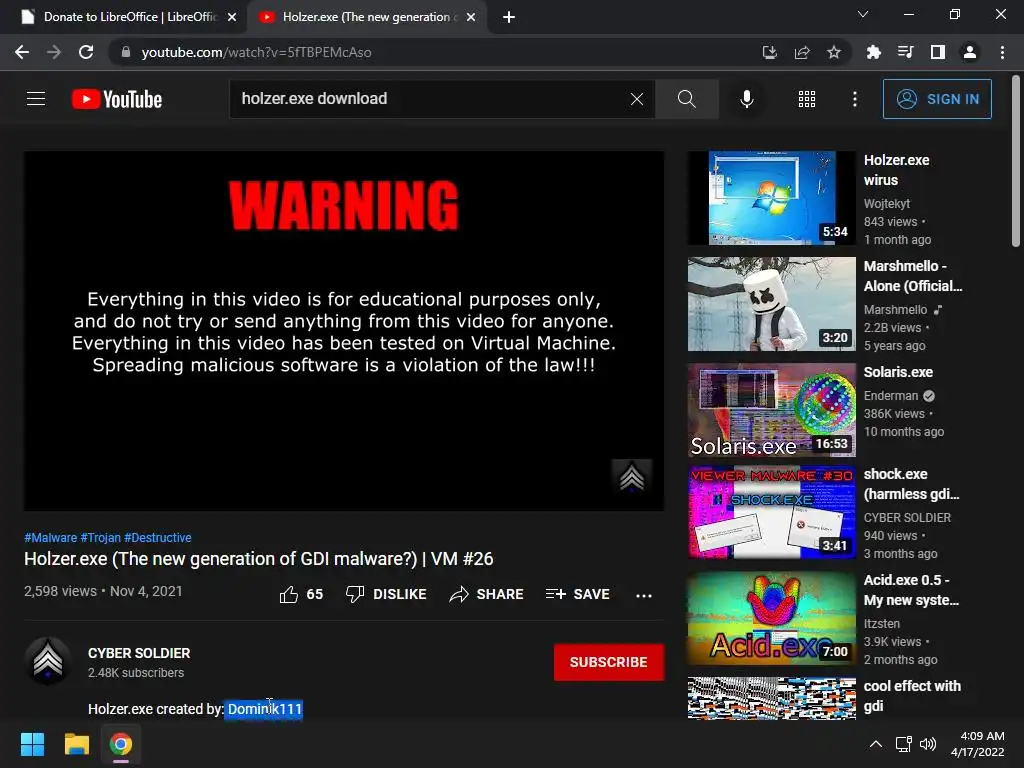
Task: Open volume icon in system tray
Action: point(927,744)
